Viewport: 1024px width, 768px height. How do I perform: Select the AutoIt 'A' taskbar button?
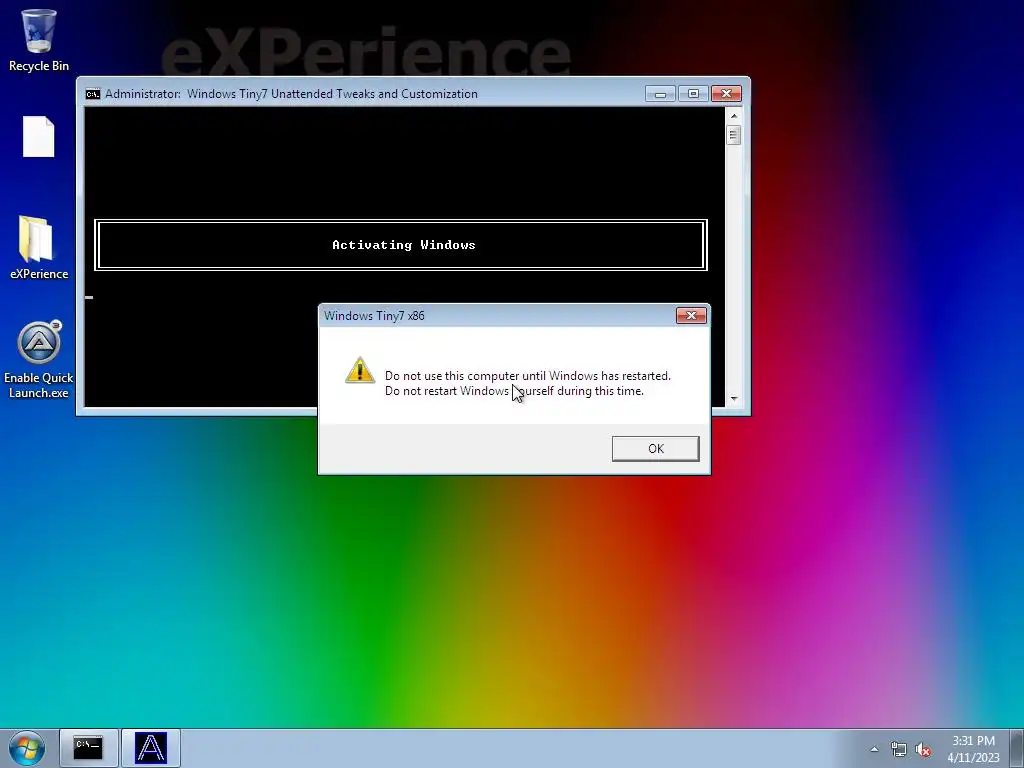pos(151,748)
